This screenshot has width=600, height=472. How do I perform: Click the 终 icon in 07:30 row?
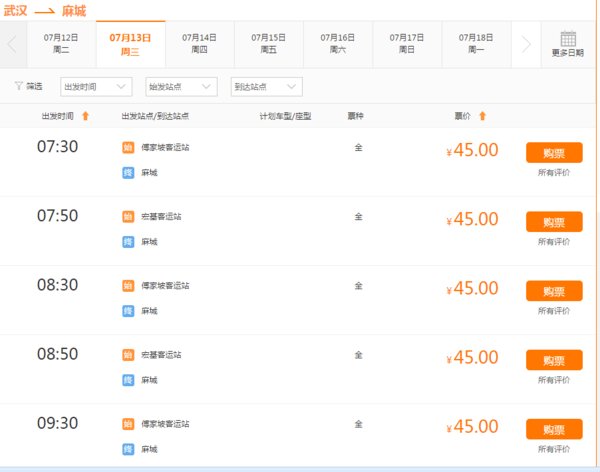pos(128,173)
